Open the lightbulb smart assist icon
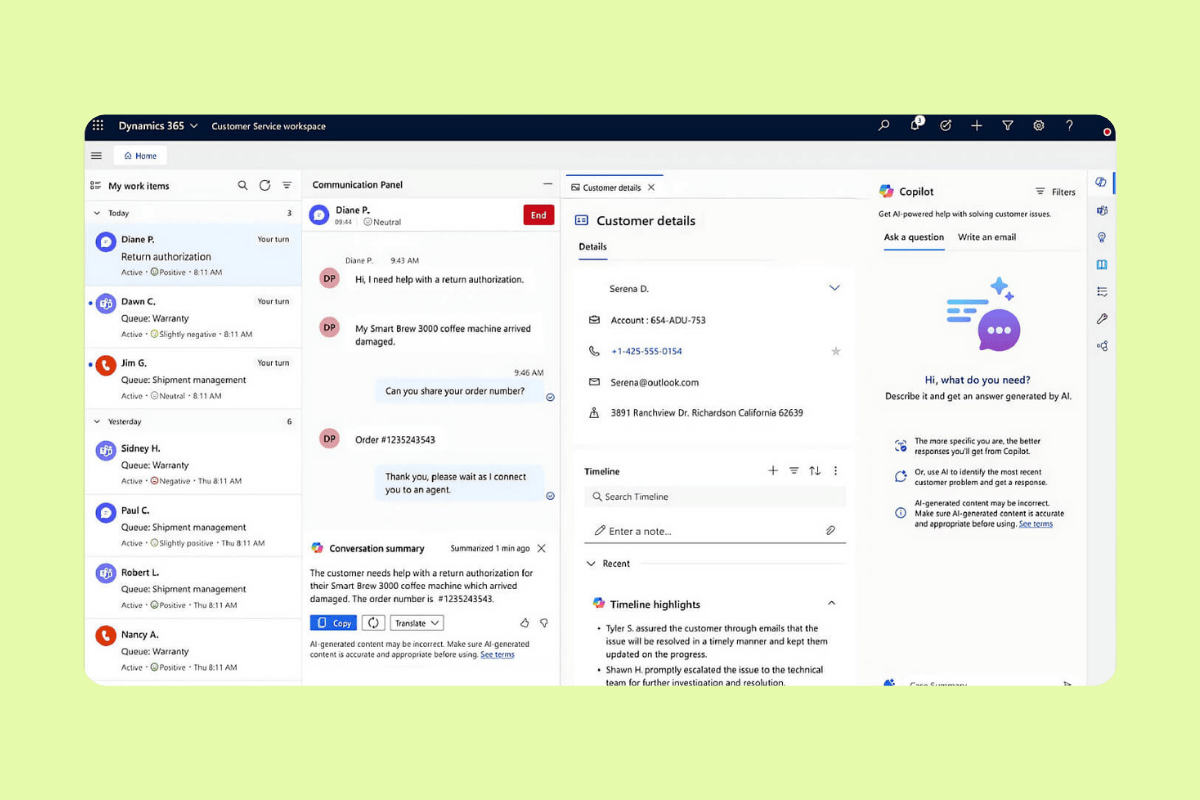The width and height of the screenshot is (1200, 800). click(x=1101, y=237)
